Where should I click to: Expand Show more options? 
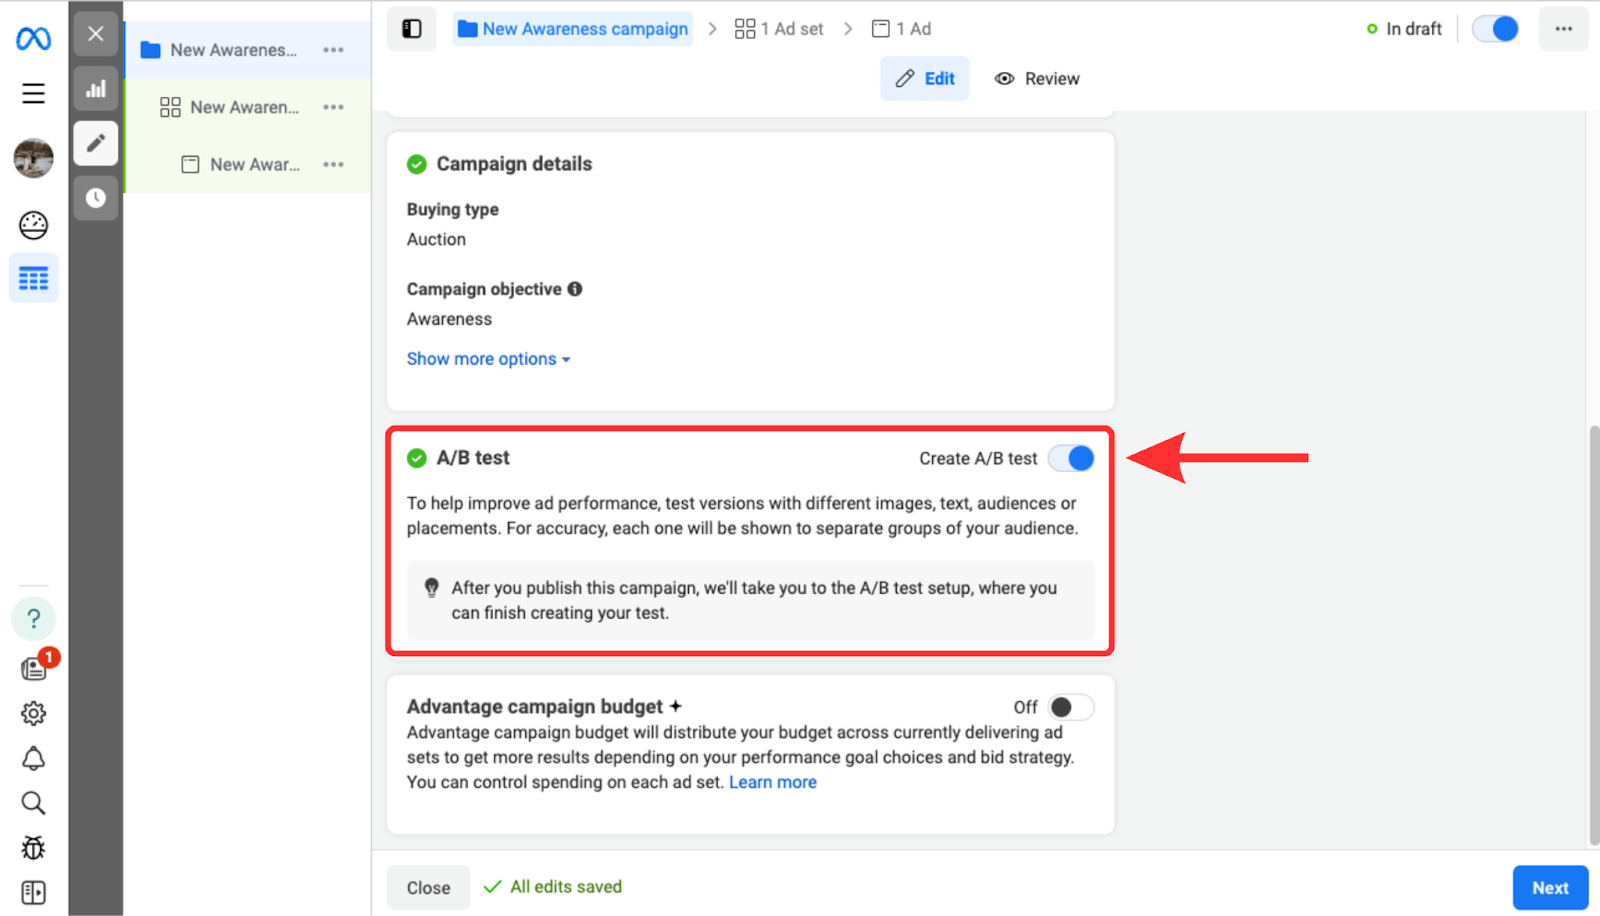tap(488, 359)
